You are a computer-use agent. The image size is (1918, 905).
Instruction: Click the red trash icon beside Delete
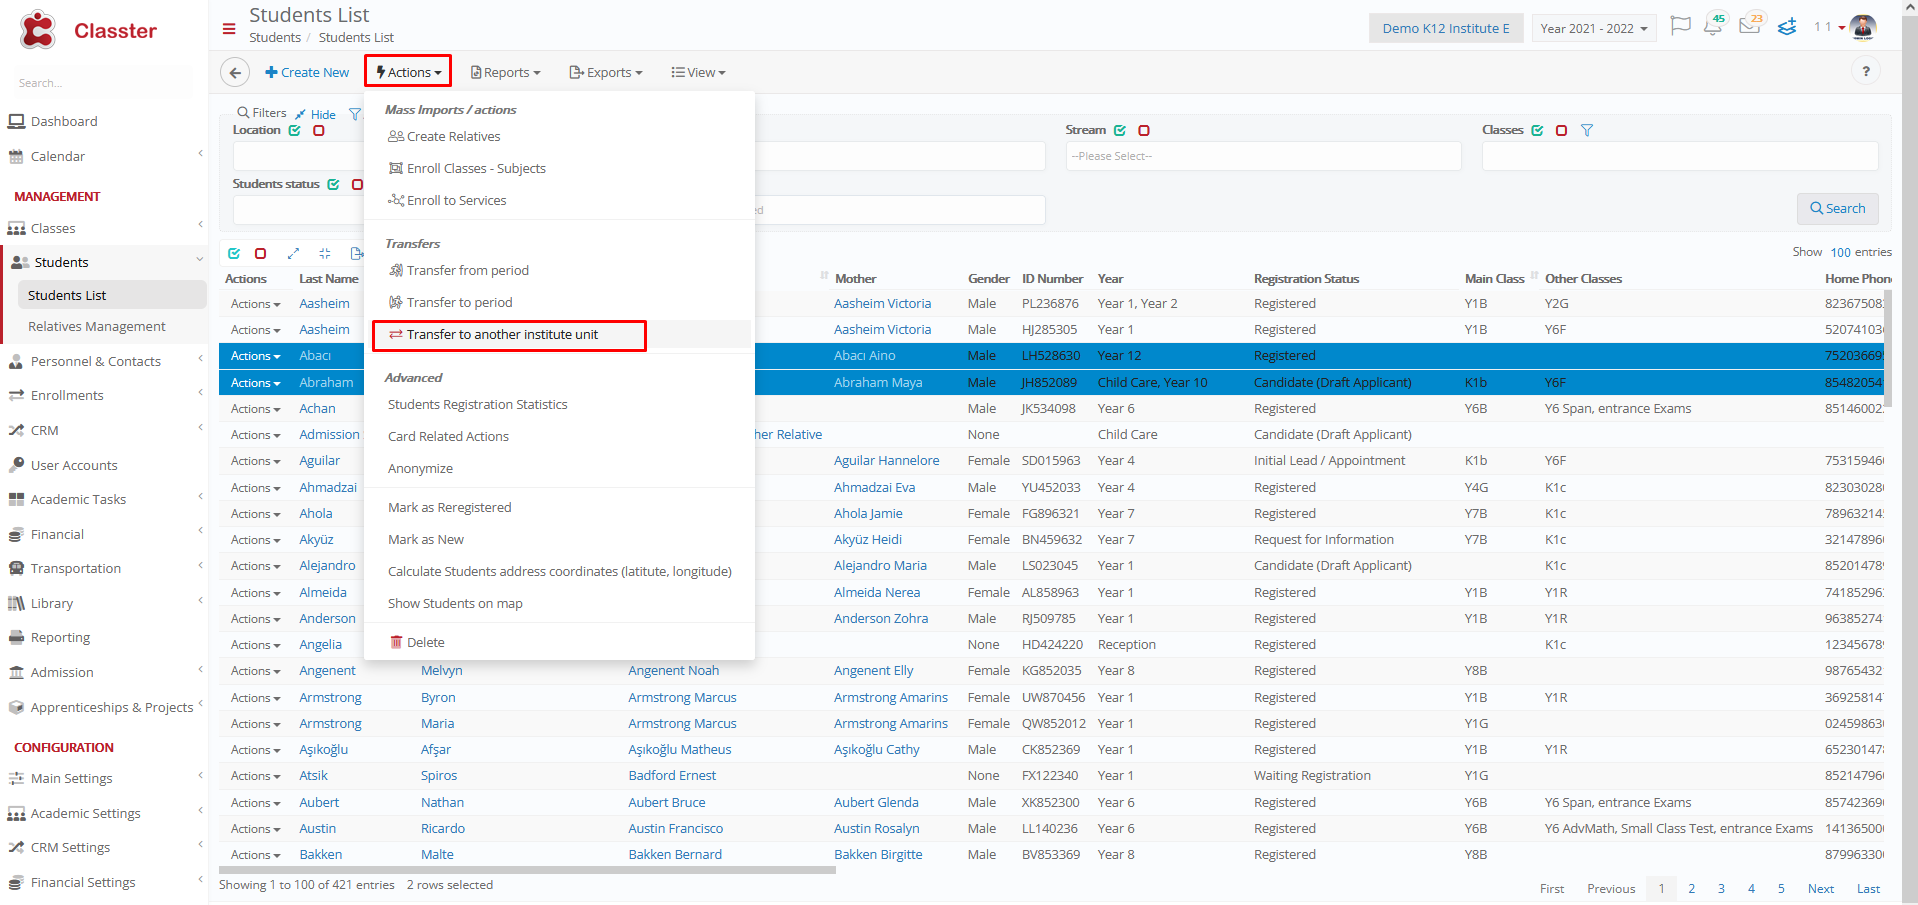tap(396, 642)
